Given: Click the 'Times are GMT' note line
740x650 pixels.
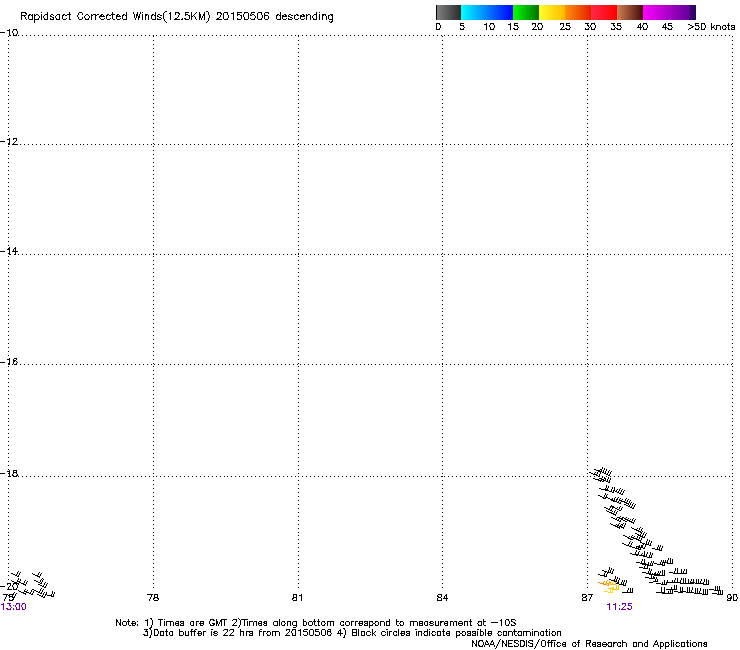Looking at the screenshot, I should (x=316, y=623).
